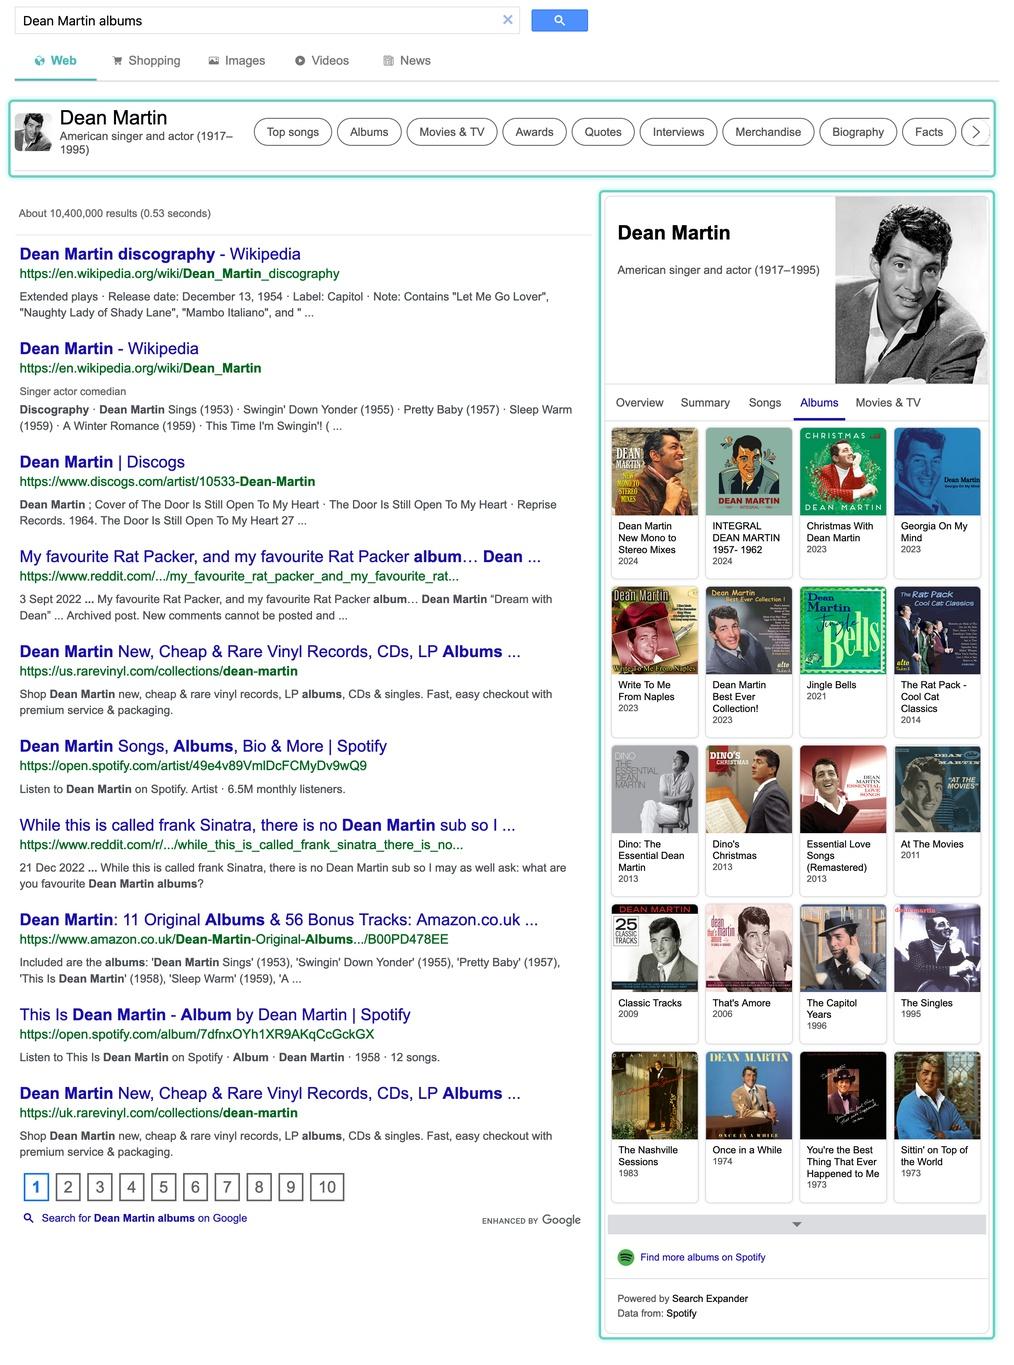Click the blue search magnifier button
The width and height of the screenshot is (1014, 1365).
[559, 20]
